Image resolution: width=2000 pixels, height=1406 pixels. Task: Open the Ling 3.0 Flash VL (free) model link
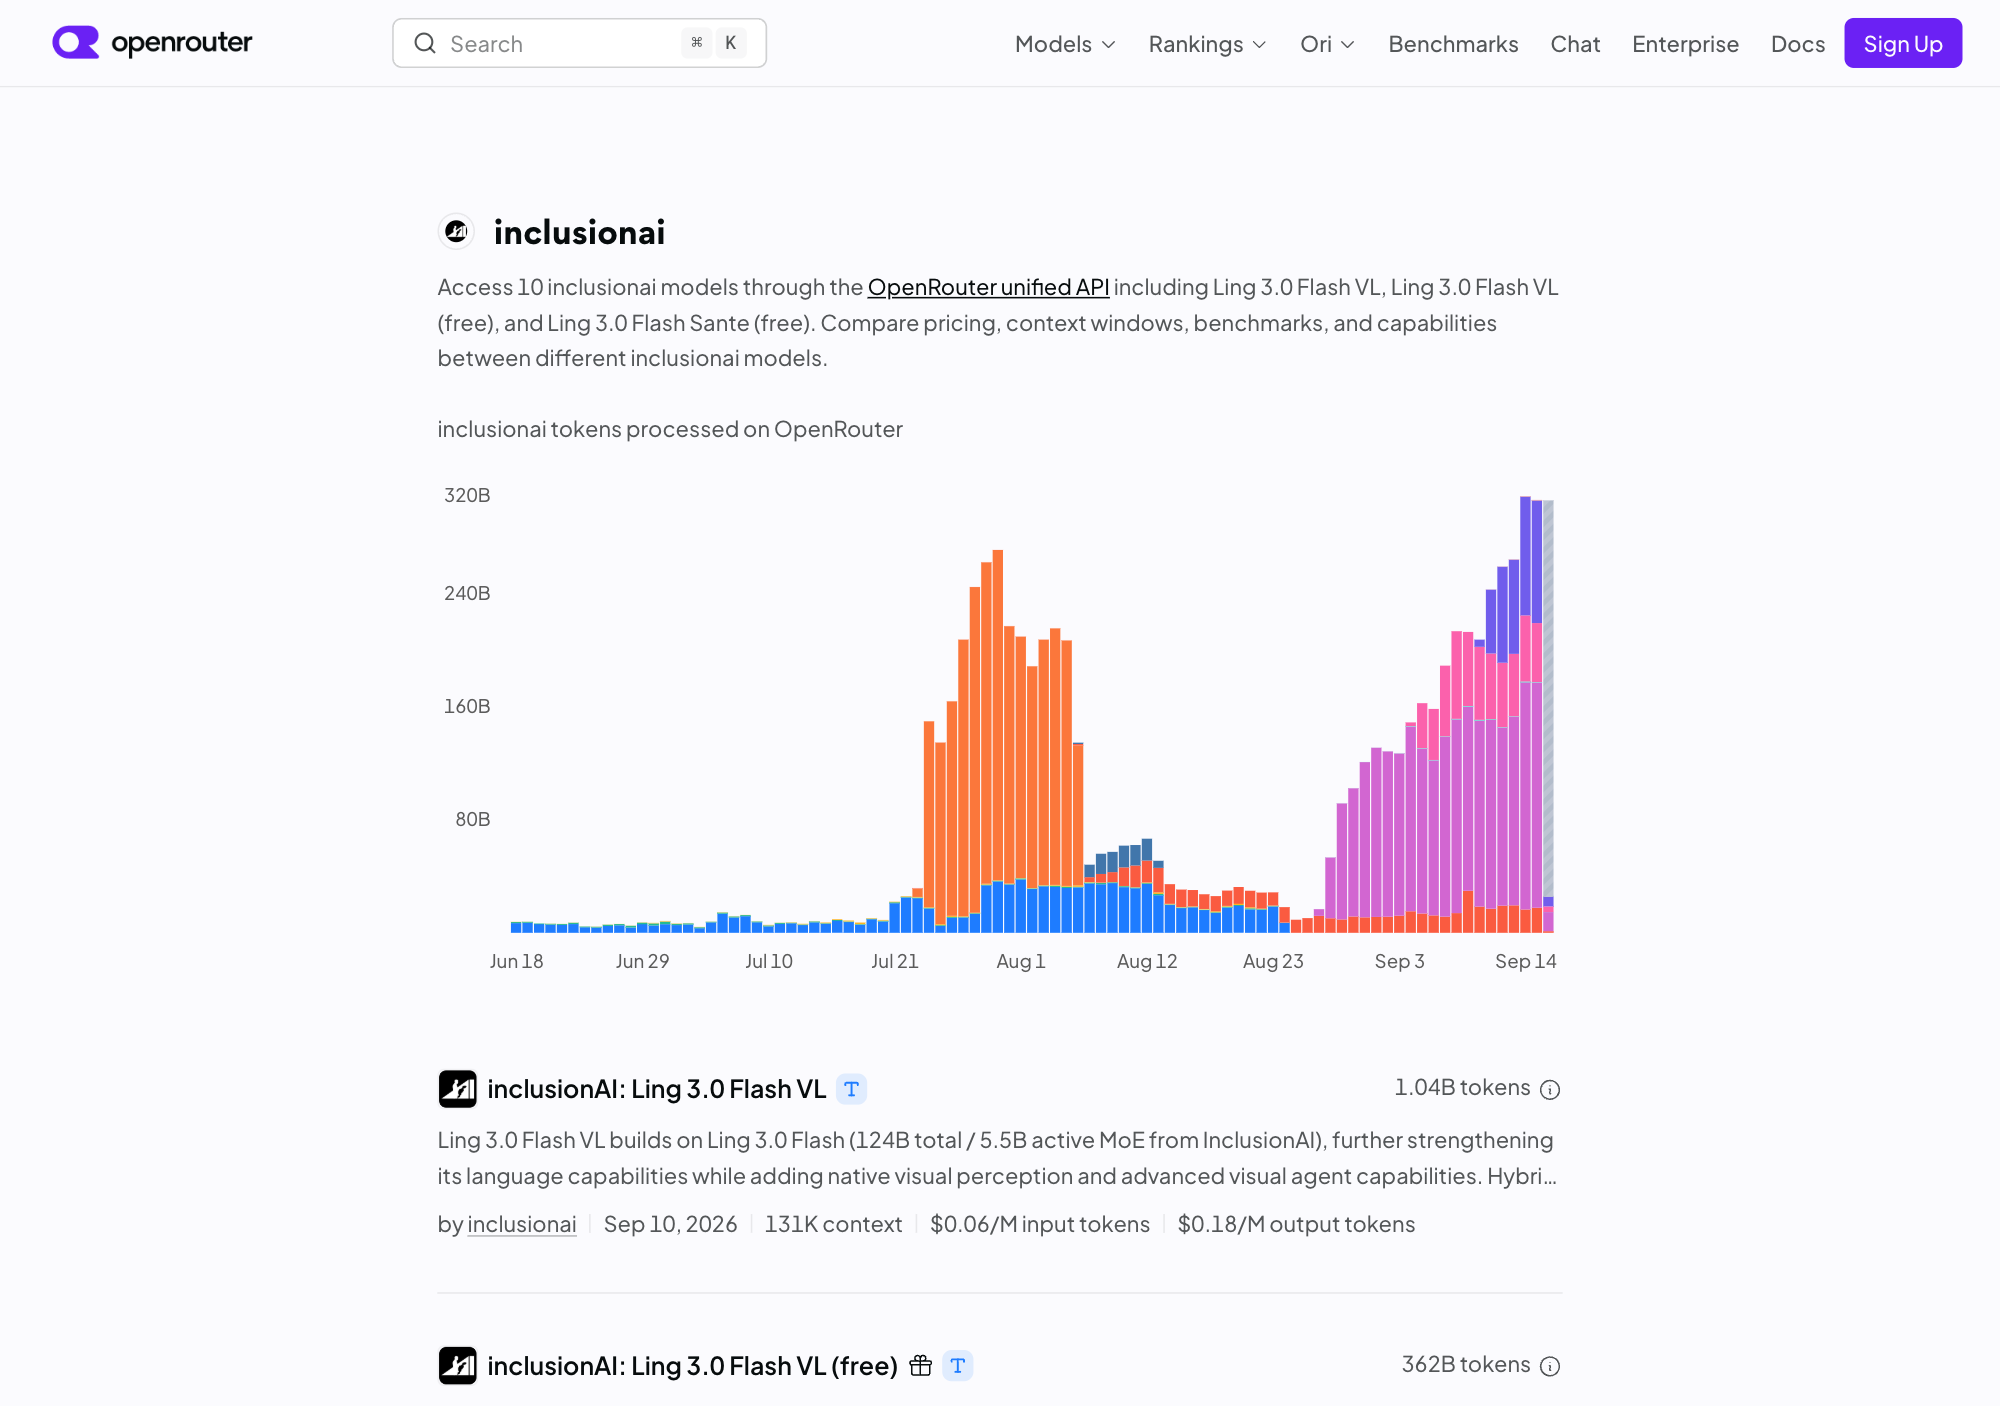(x=693, y=1366)
